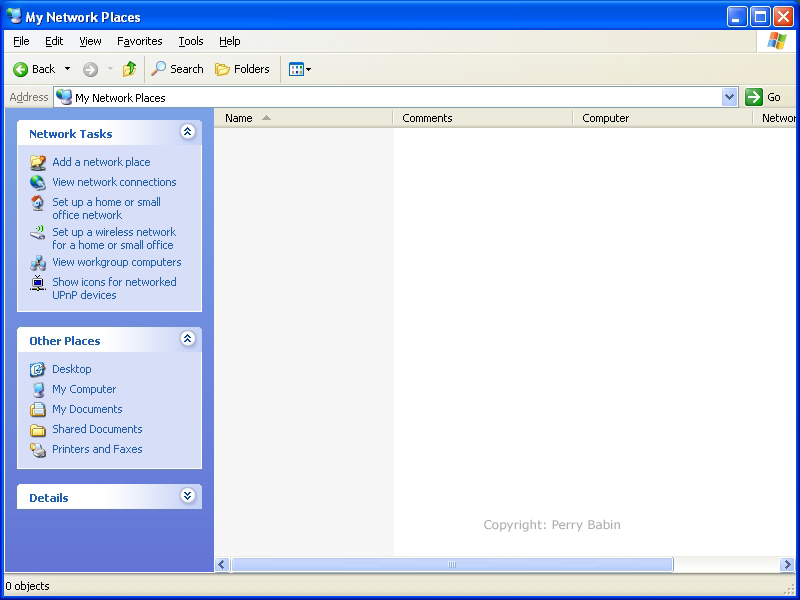Go up one folder level icon
Image resolution: width=800 pixels, height=600 pixels.
tap(130, 69)
